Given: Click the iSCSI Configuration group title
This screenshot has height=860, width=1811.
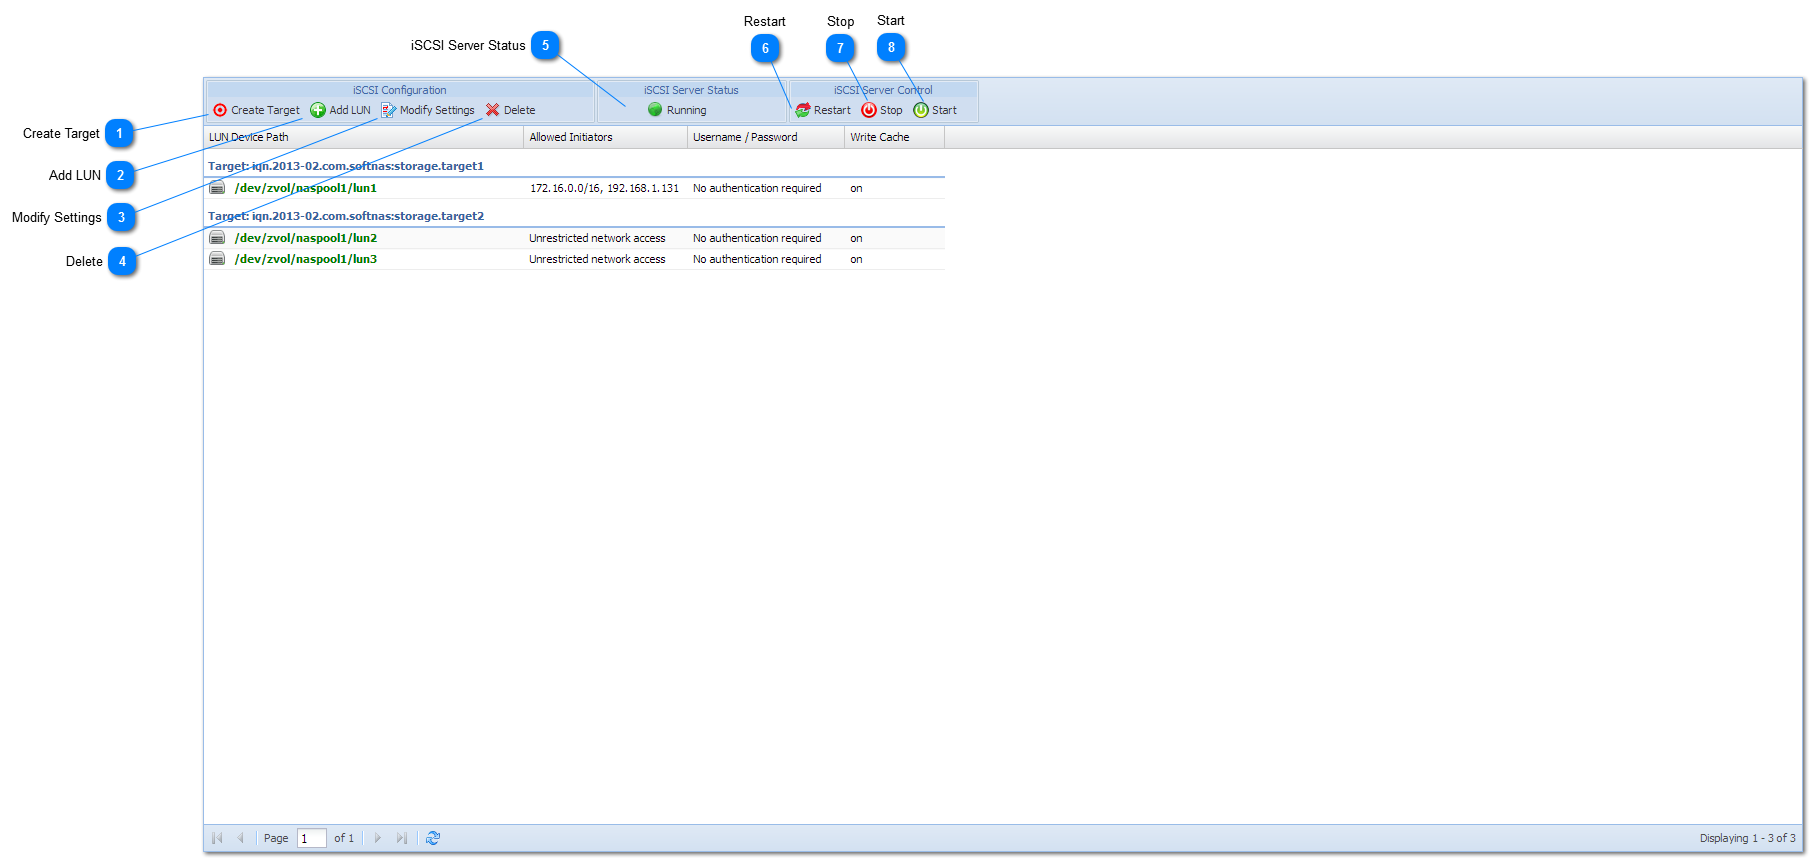Looking at the screenshot, I should 399,90.
